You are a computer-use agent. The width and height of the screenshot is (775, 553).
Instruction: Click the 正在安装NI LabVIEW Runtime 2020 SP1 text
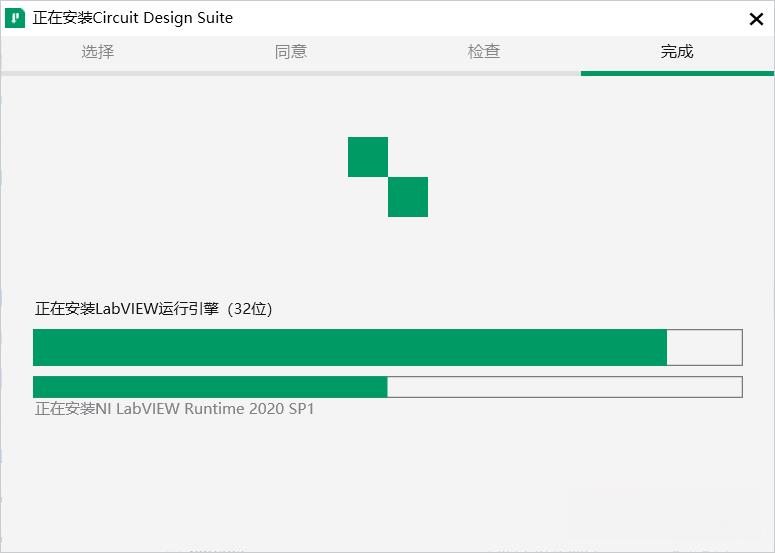coord(174,409)
